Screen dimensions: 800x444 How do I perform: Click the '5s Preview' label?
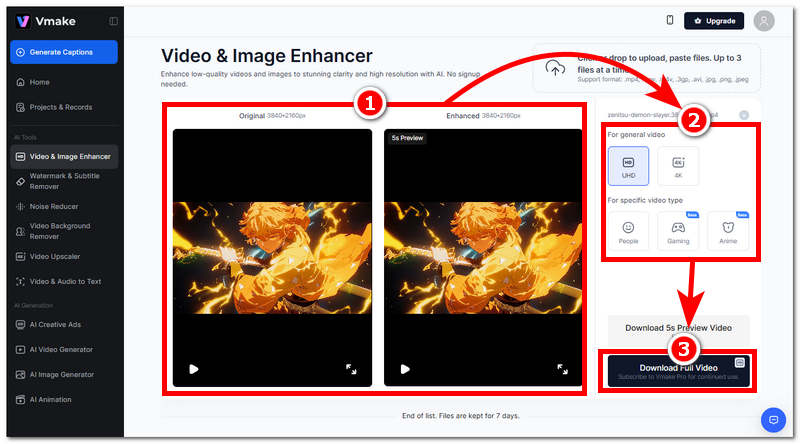pyautogui.click(x=407, y=138)
